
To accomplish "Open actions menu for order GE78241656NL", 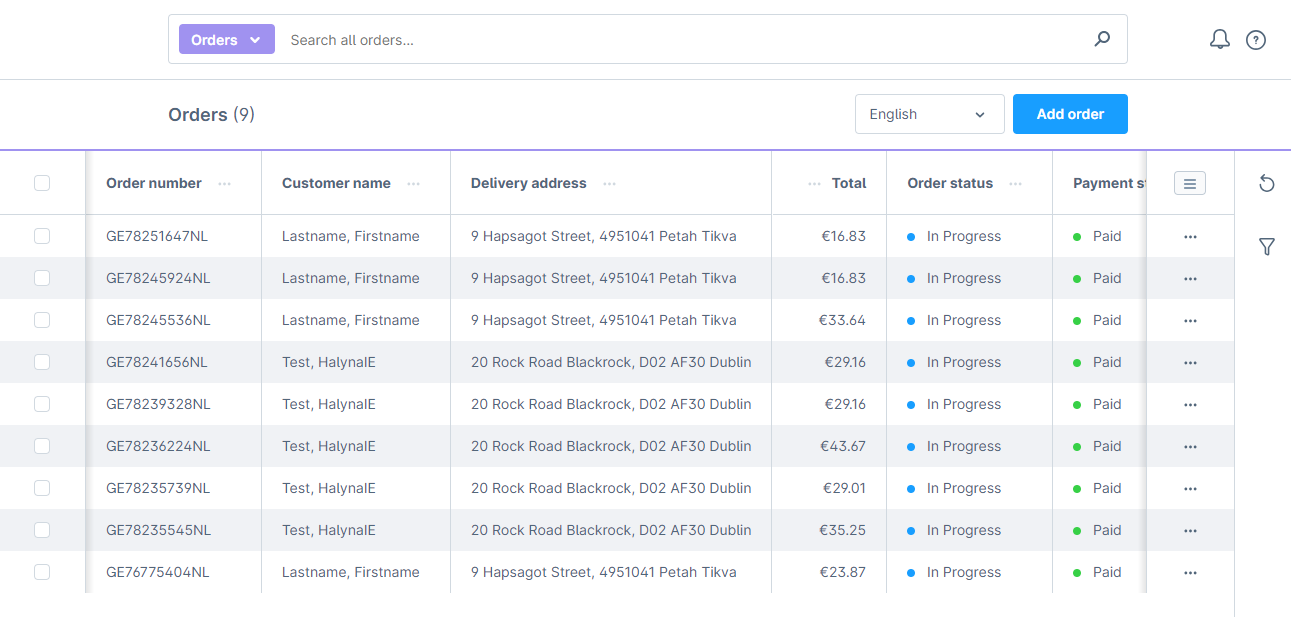I will 1189,362.
